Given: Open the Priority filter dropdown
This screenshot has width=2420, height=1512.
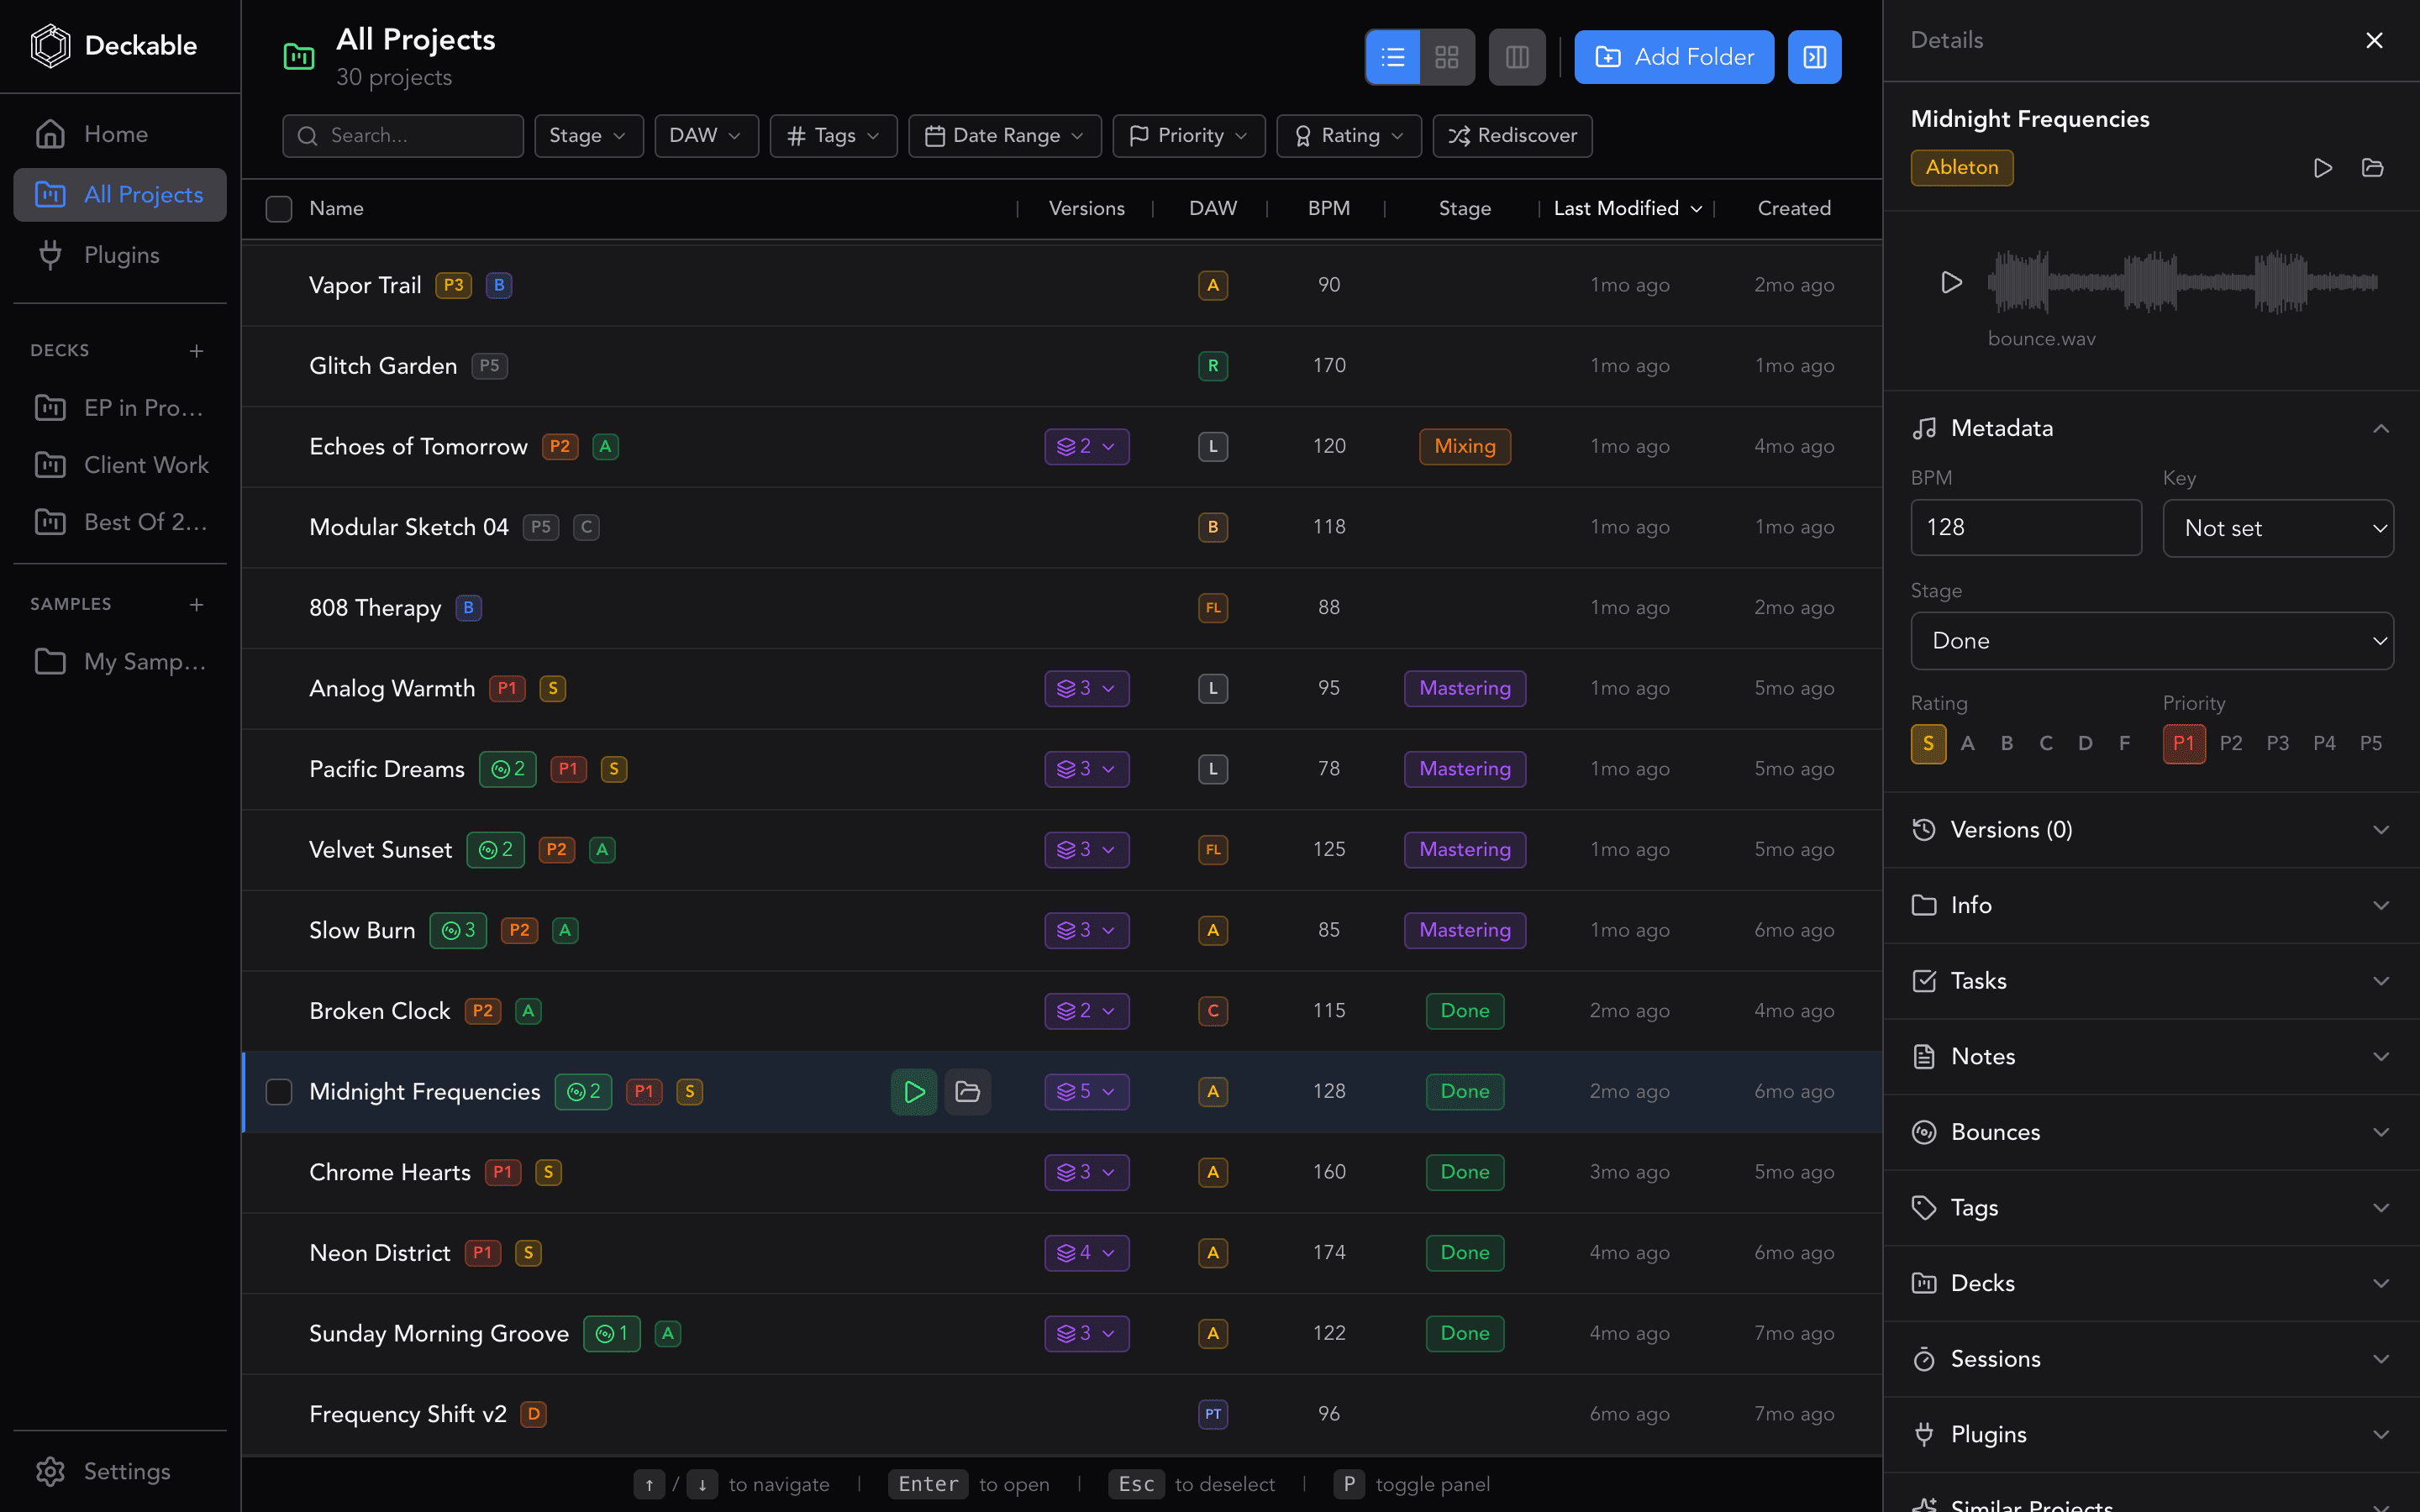Looking at the screenshot, I should point(1188,136).
